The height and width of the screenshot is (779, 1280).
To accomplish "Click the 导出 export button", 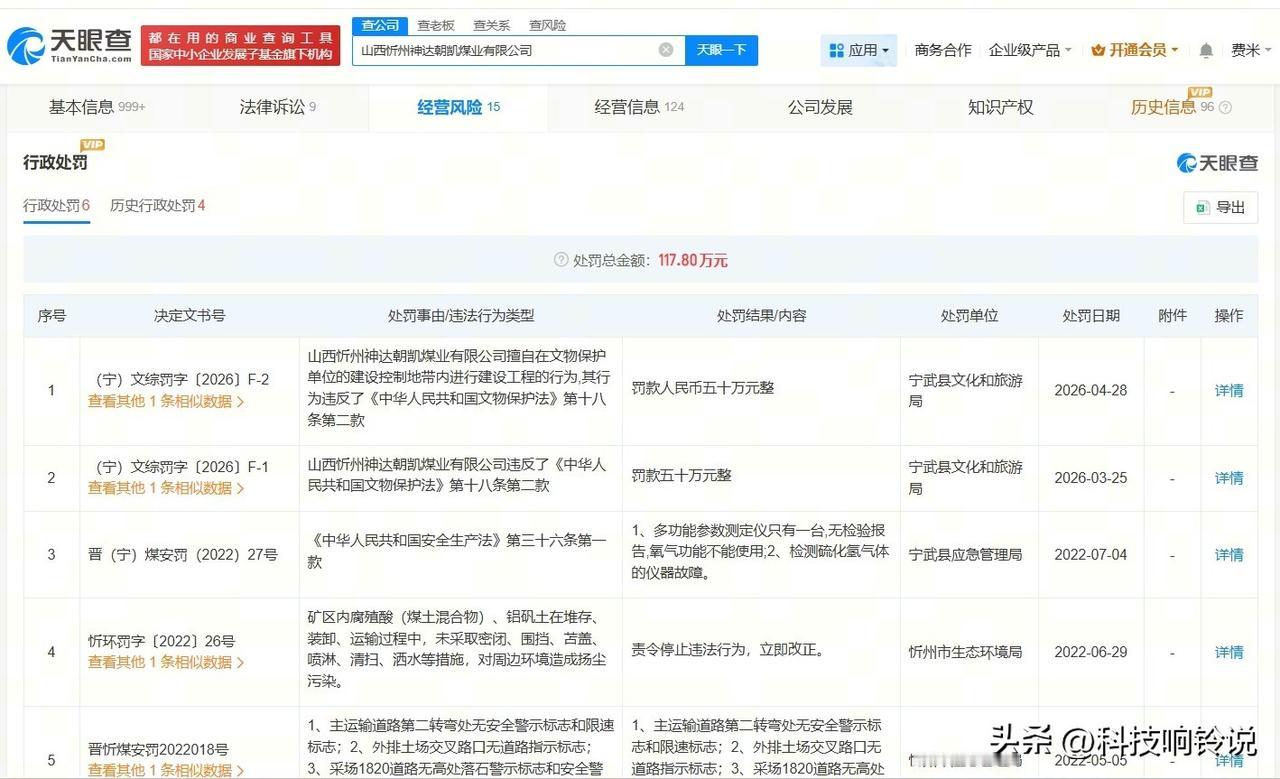I will pos(1220,207).
